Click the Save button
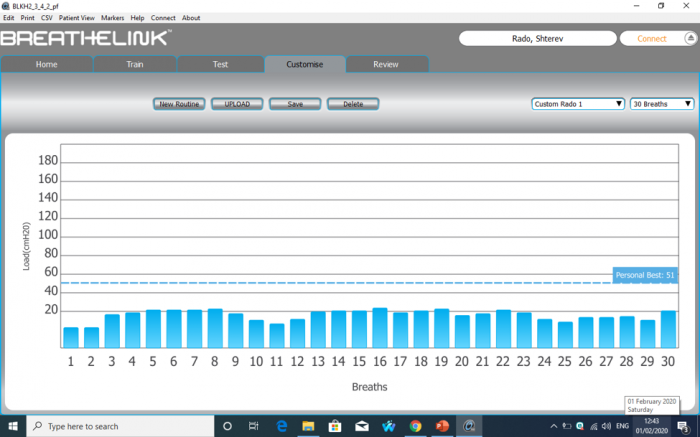The width and height of the screenshot is (700, 437). click(x=295, y=104)
